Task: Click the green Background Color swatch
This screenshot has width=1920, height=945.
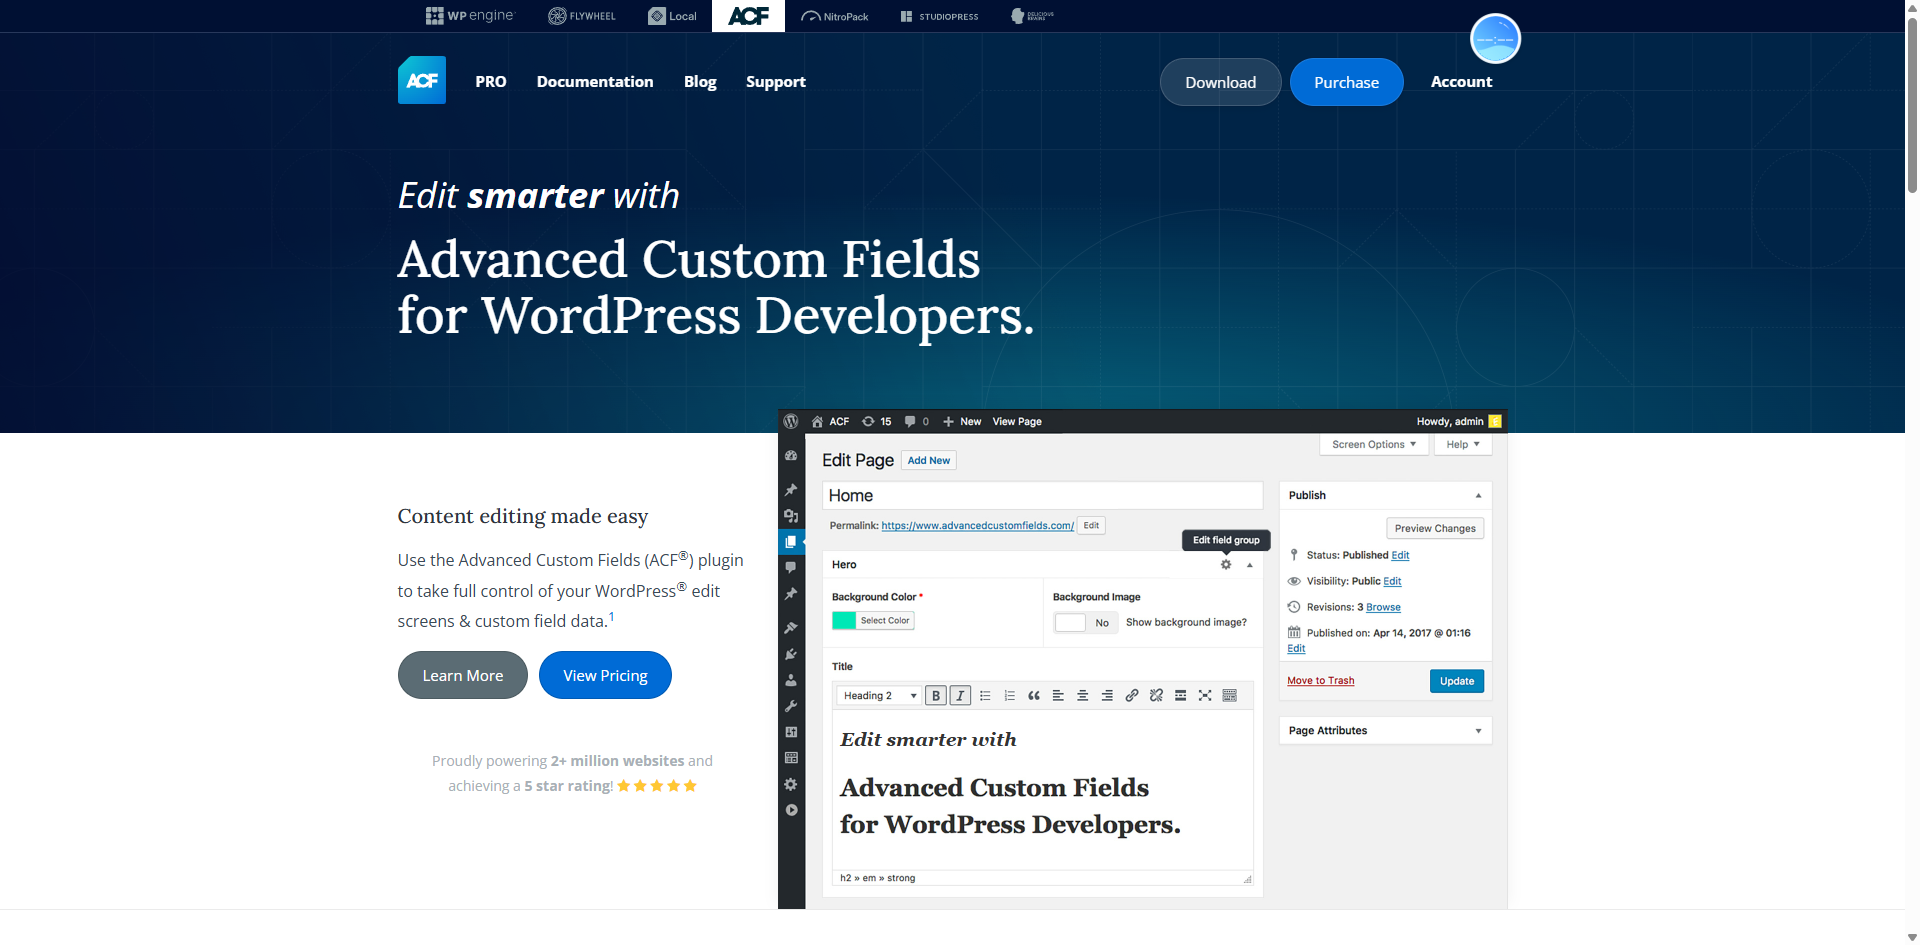Action: point(844,621)
